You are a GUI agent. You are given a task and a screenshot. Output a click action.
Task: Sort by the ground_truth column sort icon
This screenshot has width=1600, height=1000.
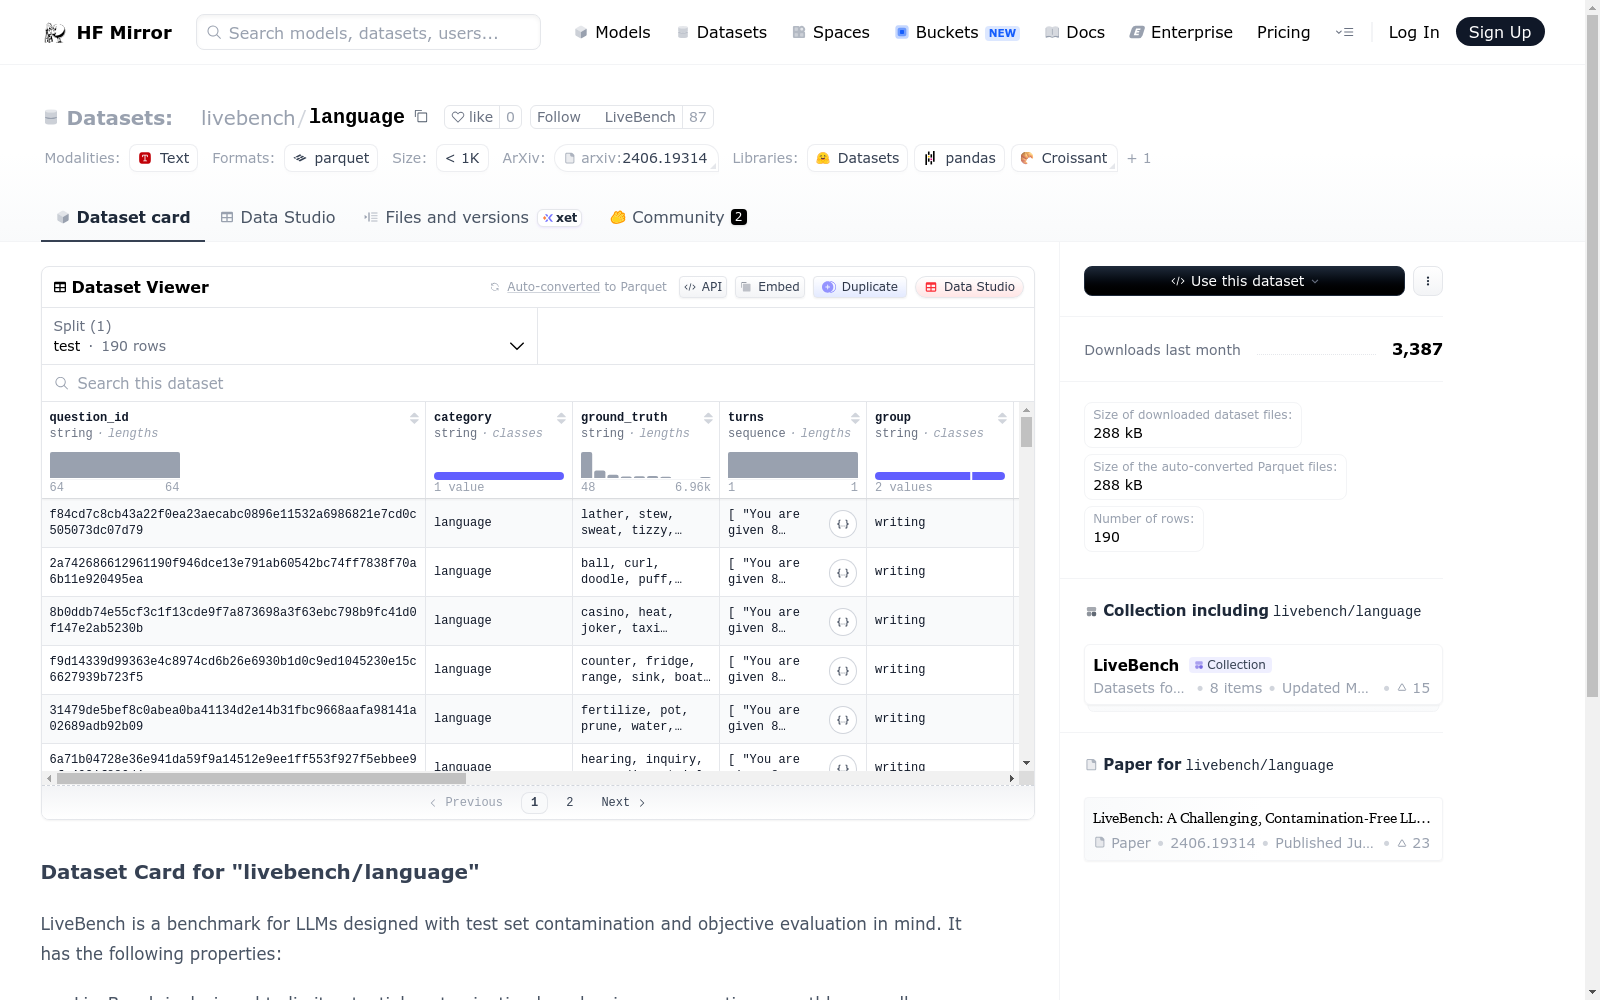tap(708, 418)
